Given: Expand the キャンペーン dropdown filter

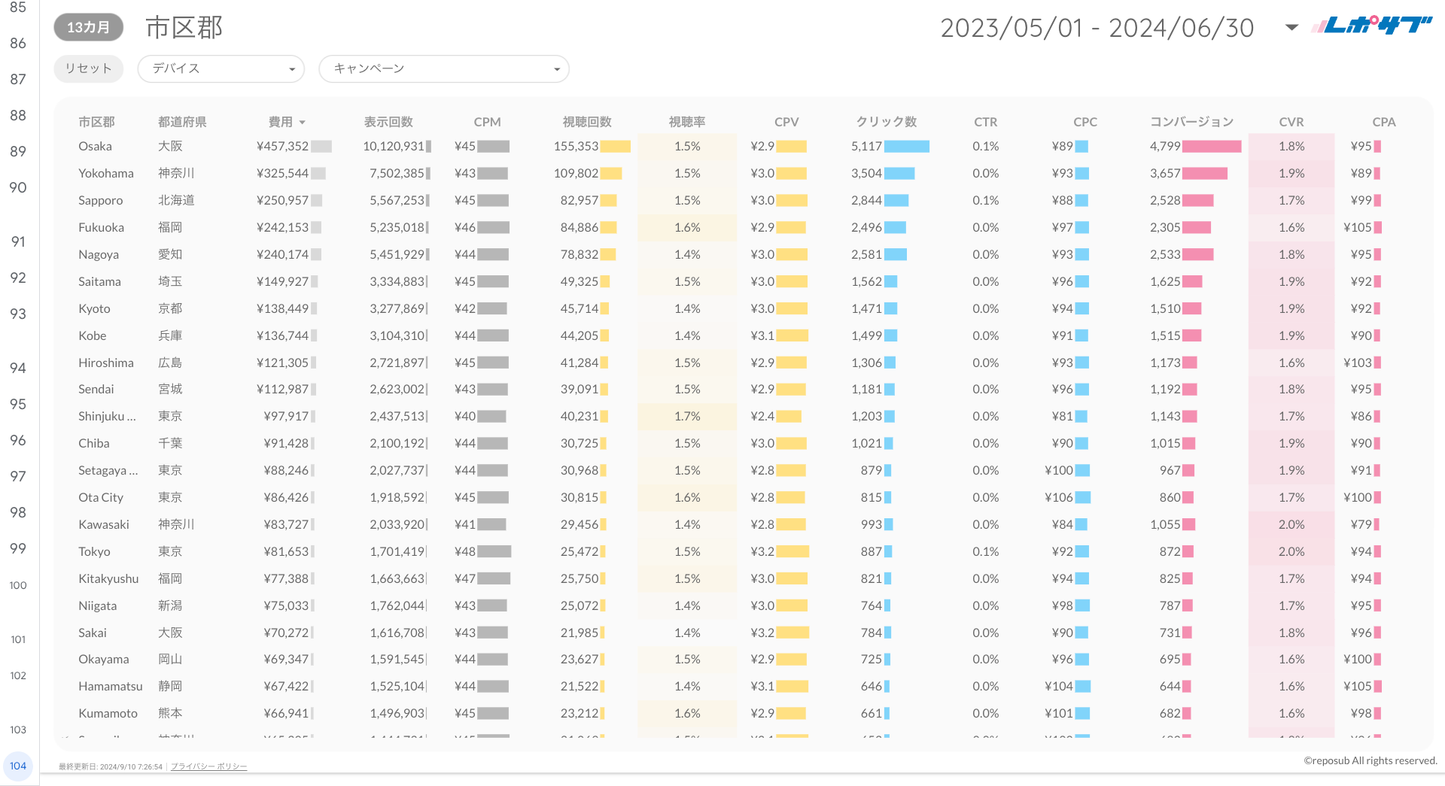Looking at the screenshot, I should coord(443,69).
